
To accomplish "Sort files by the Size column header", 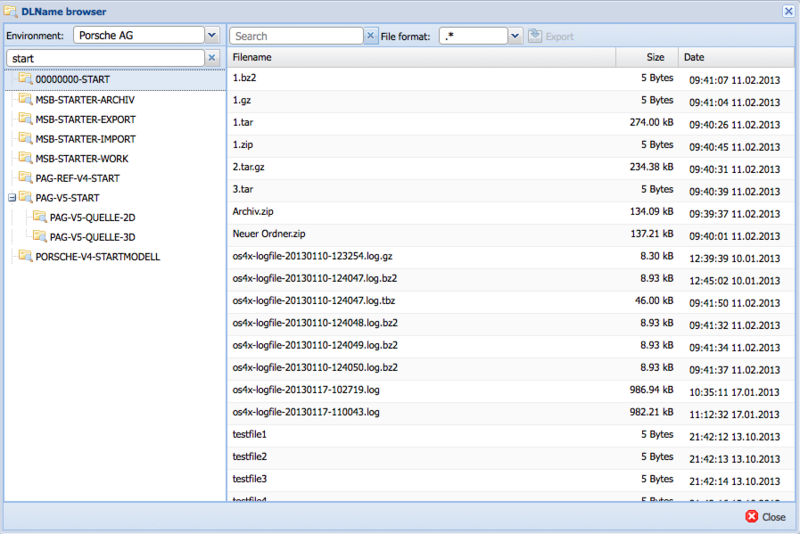I will click(x=647, y=57).
